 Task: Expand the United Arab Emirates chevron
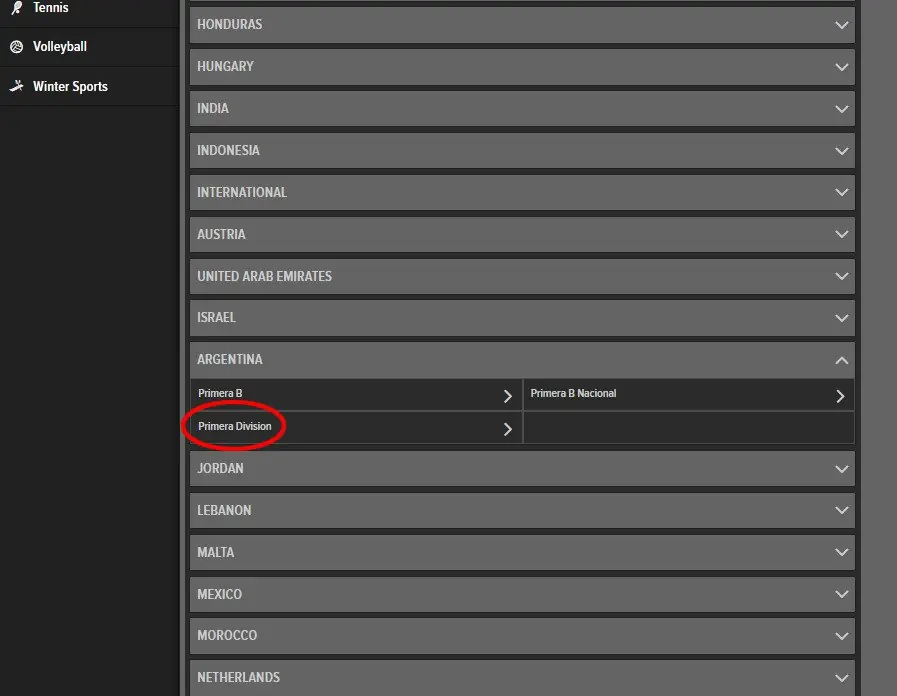pos(842,276)
